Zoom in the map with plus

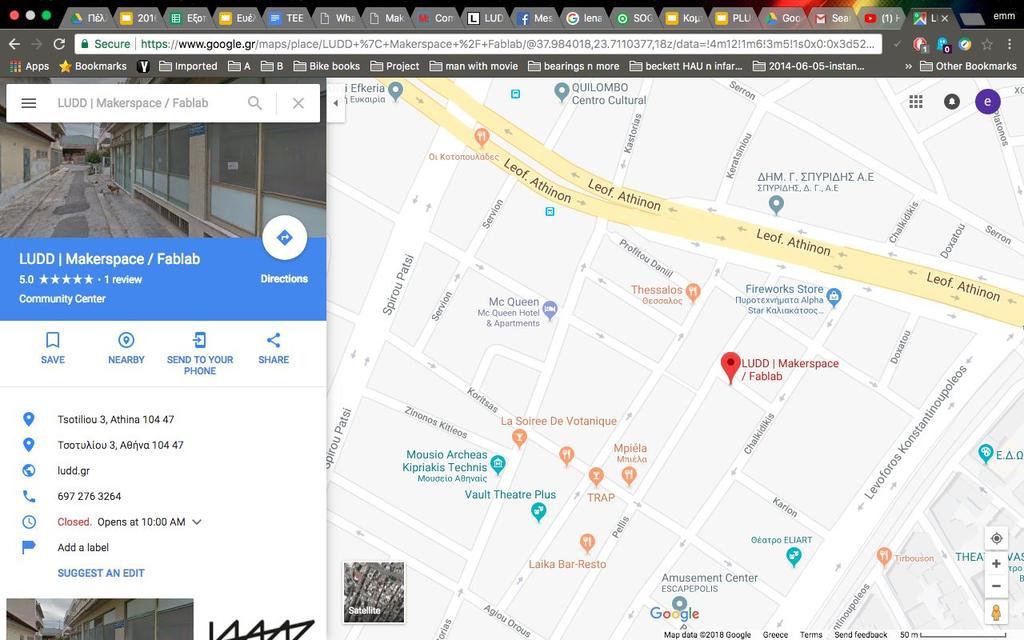(997, 564)
